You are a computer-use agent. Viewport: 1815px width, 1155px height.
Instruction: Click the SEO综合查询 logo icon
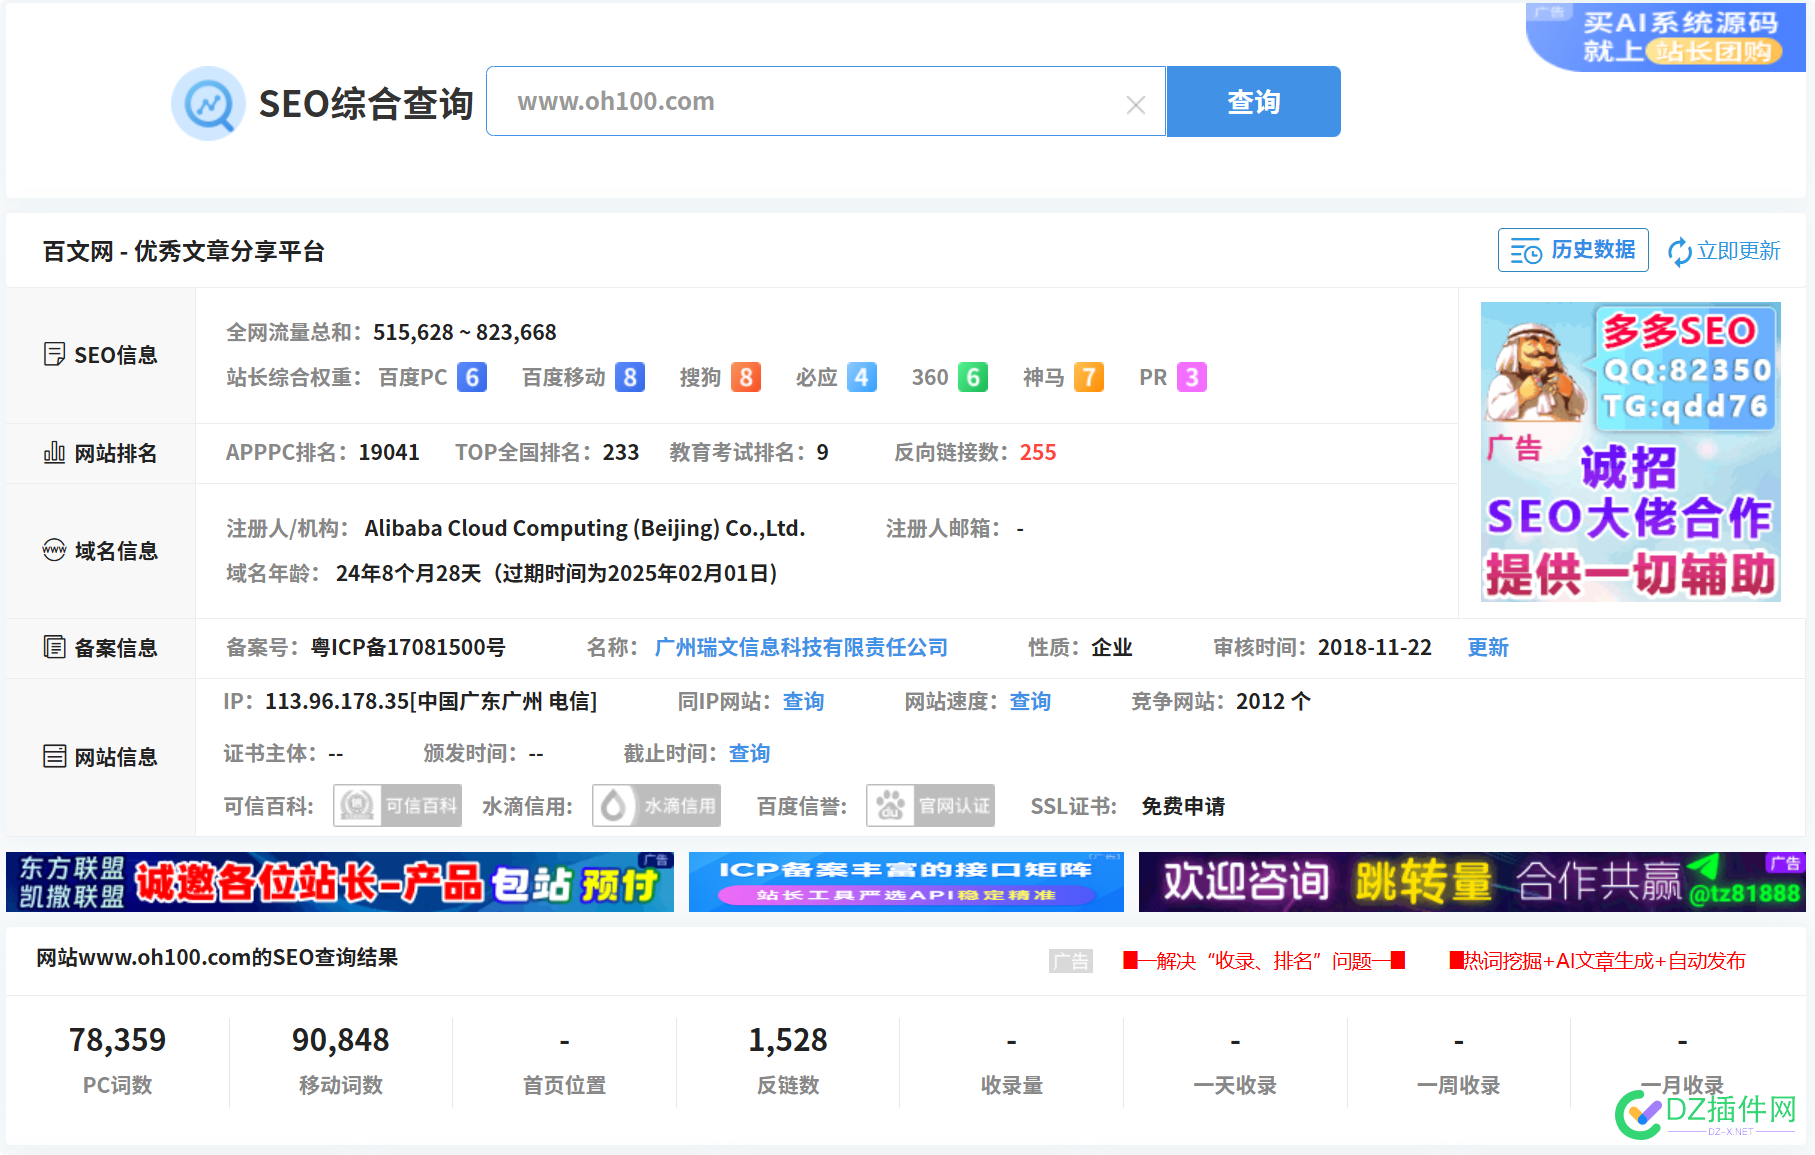pos(208,103)
